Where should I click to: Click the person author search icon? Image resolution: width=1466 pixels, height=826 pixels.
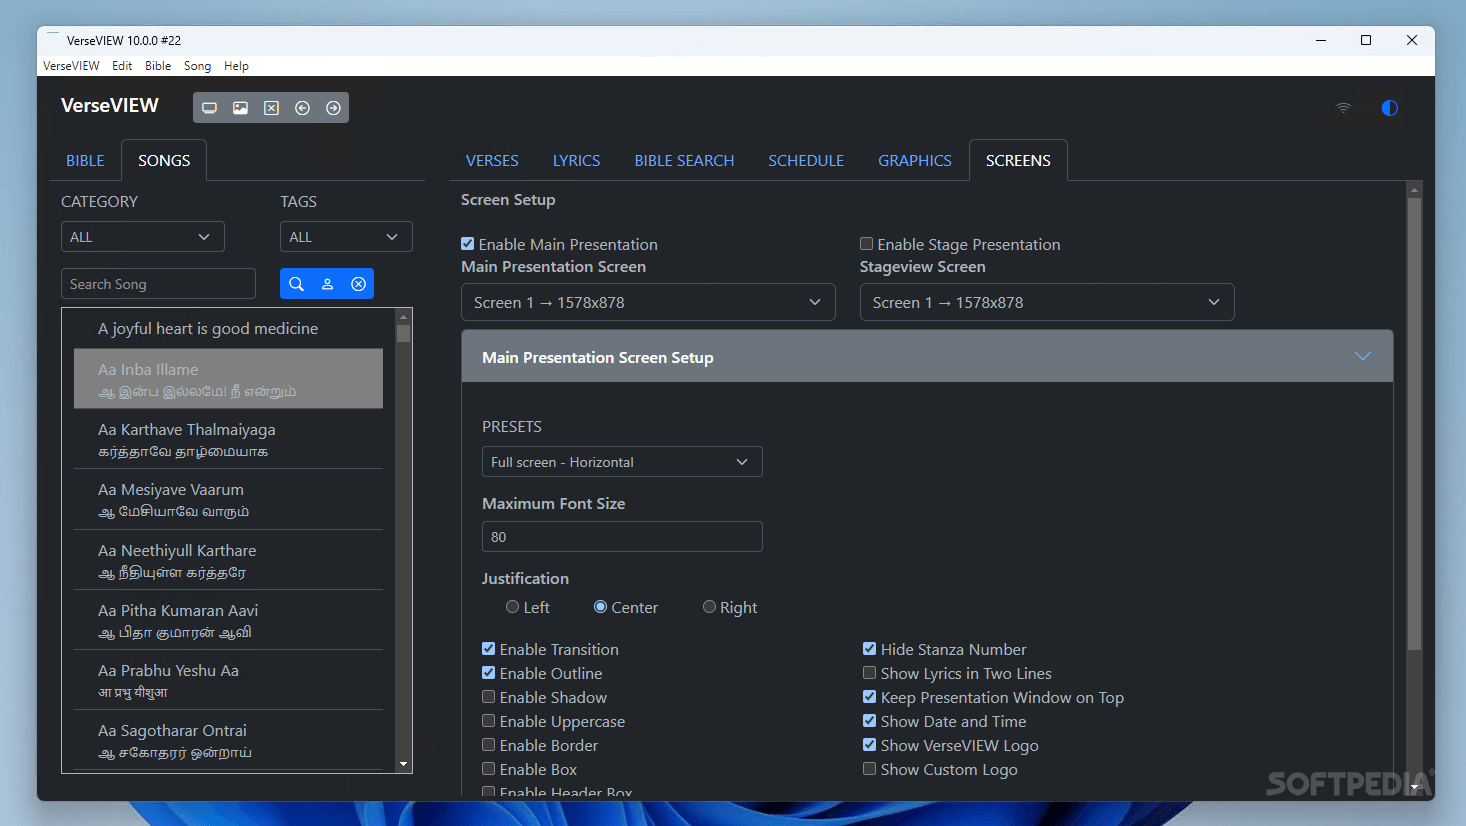(327, 284)
